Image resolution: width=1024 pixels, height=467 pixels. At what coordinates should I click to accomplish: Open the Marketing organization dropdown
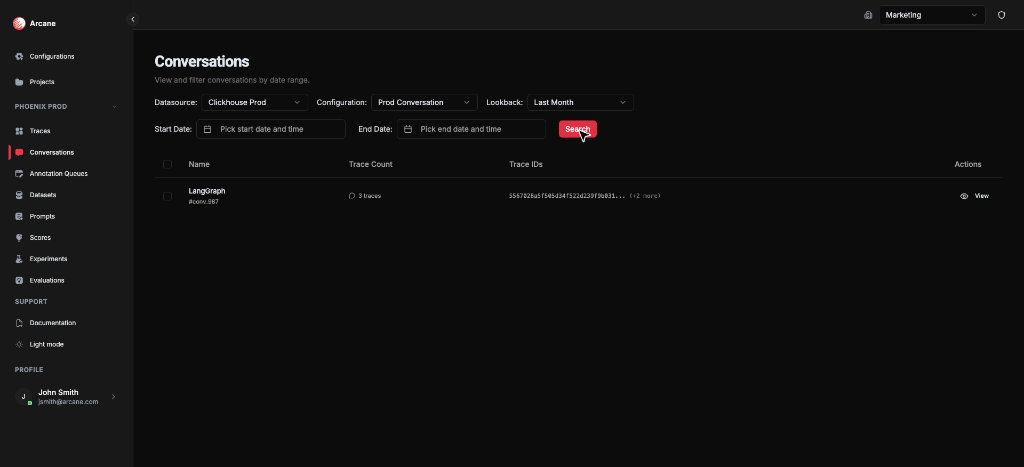932,15
